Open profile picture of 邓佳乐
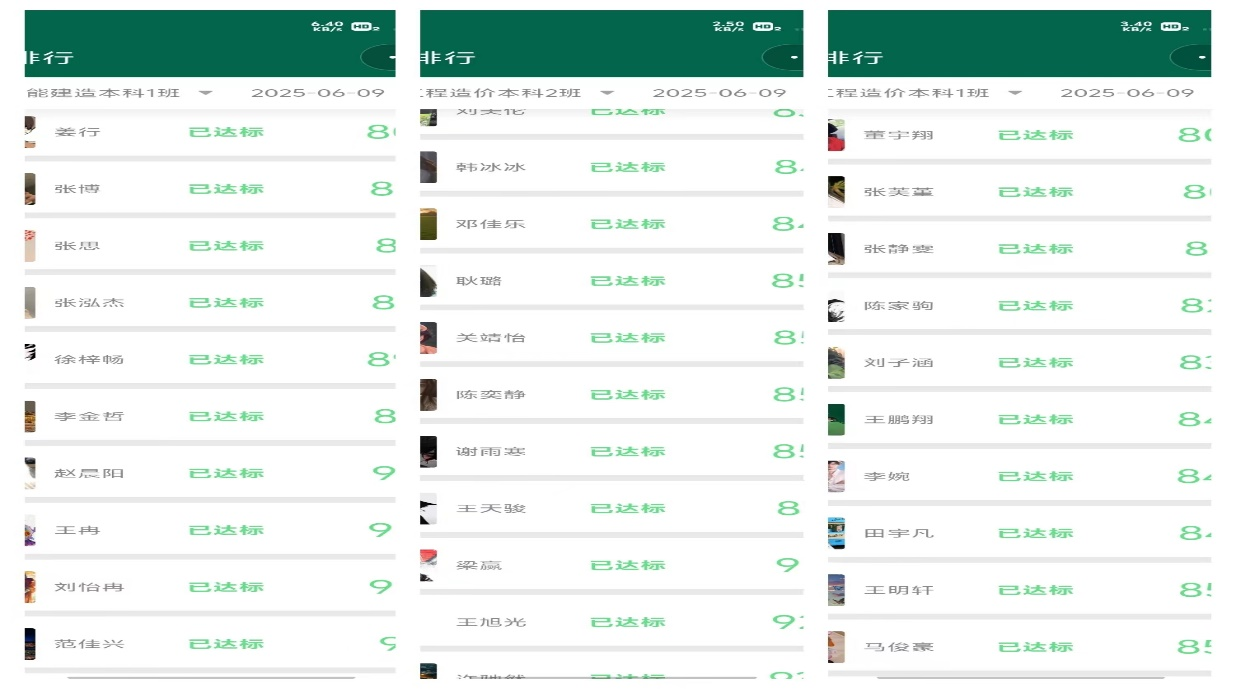Image resolution: width=1236 pixels, height=689 pixels. point(428,224)
